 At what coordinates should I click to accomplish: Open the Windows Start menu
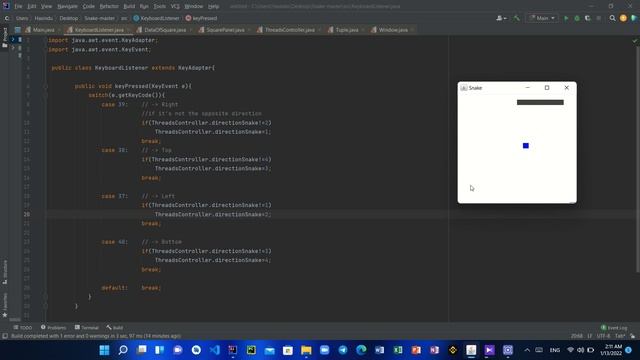click(104, 350)
